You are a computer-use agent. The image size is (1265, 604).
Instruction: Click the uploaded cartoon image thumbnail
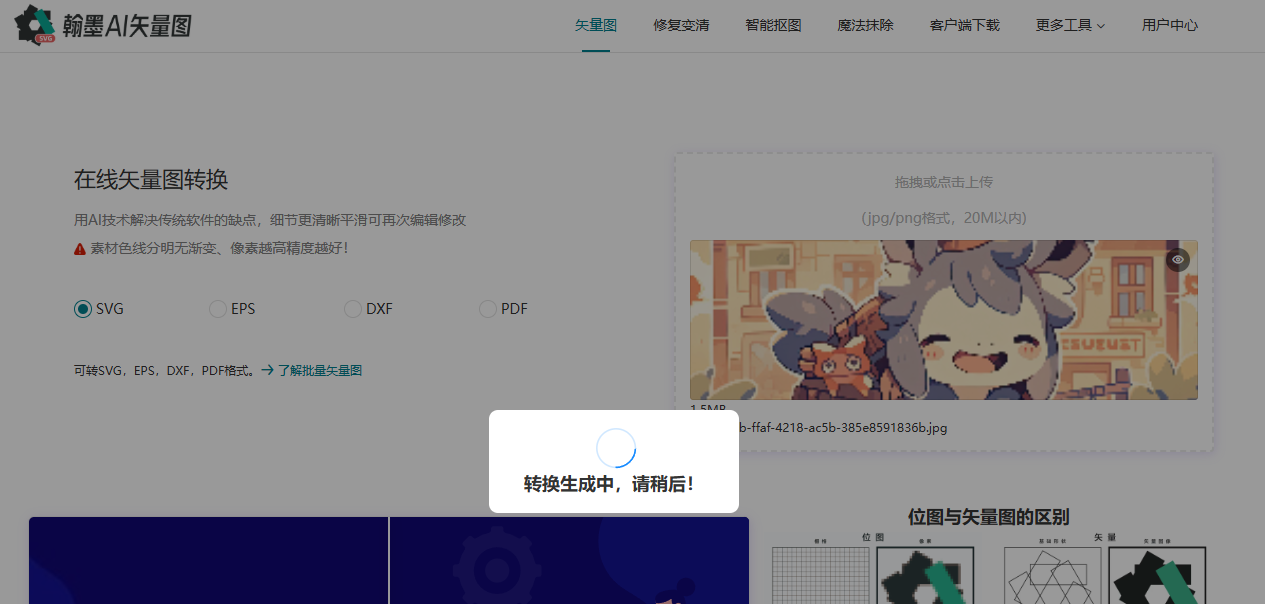click(943, 320)
